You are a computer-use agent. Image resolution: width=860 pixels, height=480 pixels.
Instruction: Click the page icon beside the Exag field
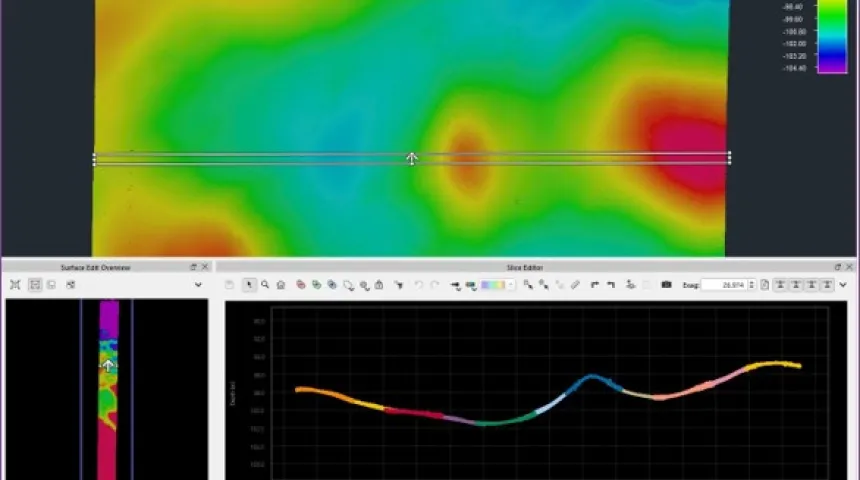click(x=765, y=285)
